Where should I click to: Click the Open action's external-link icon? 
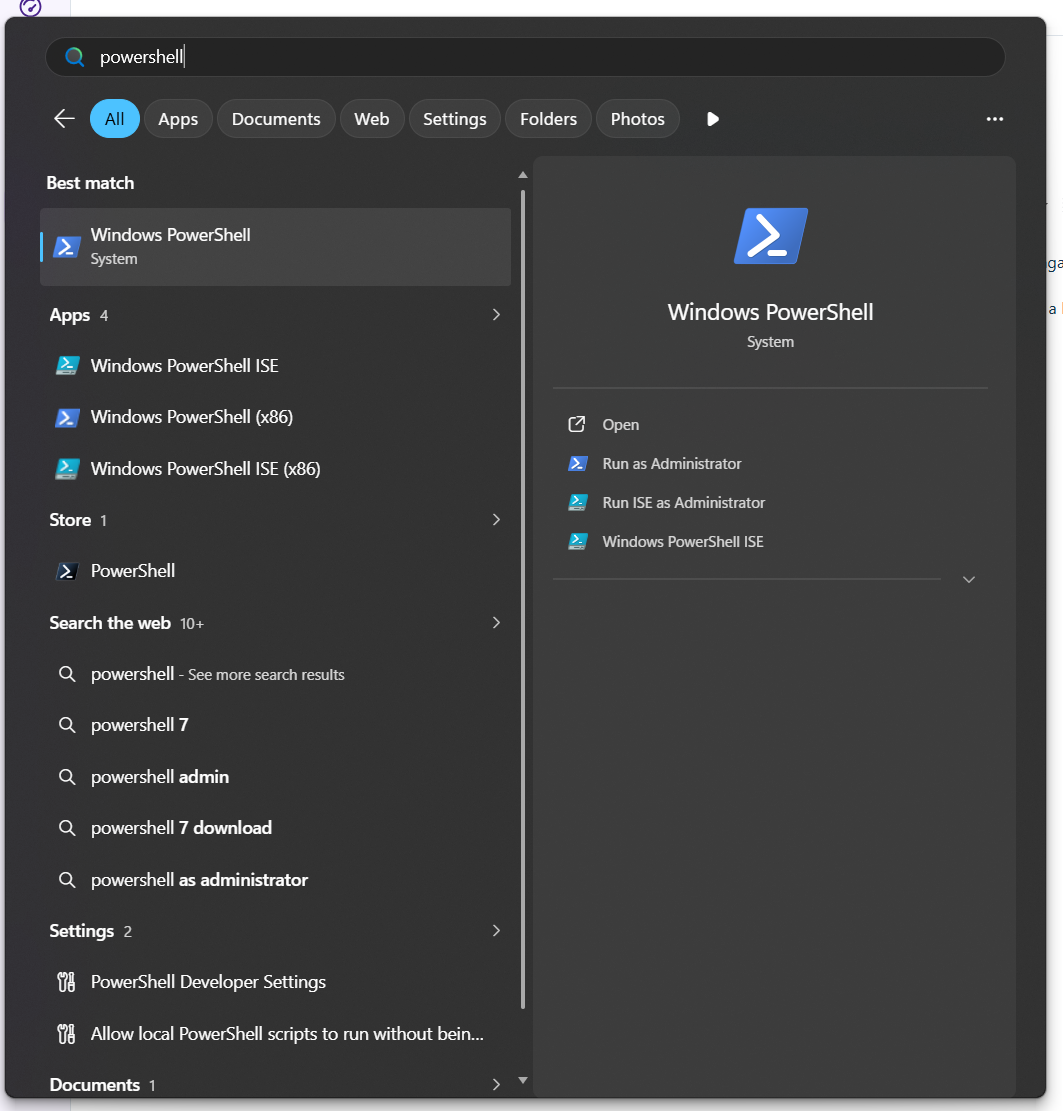click(x=577, y=424)
